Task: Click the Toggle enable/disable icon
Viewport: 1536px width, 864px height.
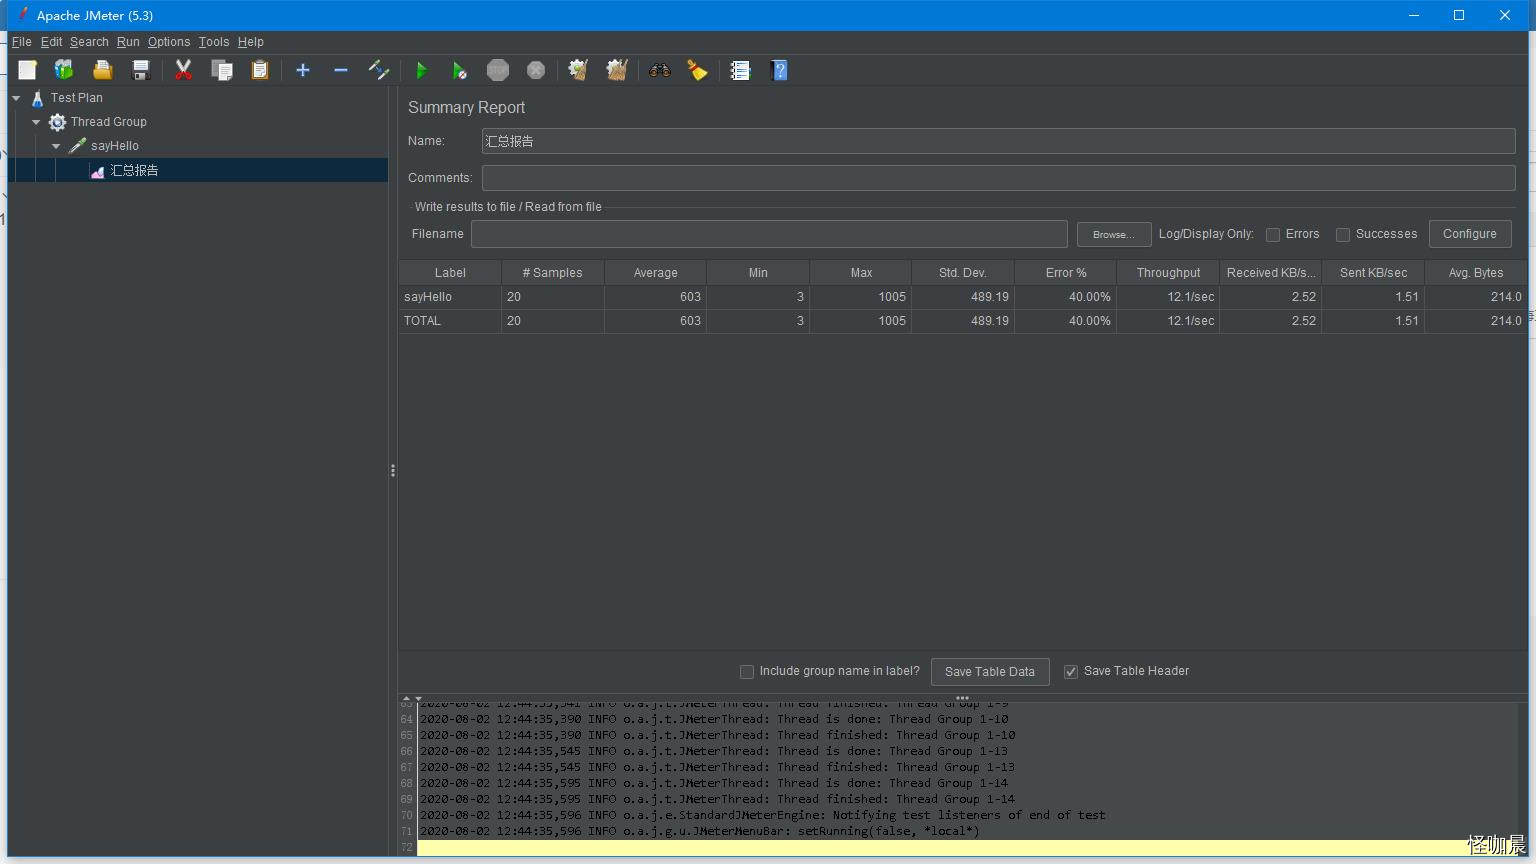Action: tap(379, 70)
